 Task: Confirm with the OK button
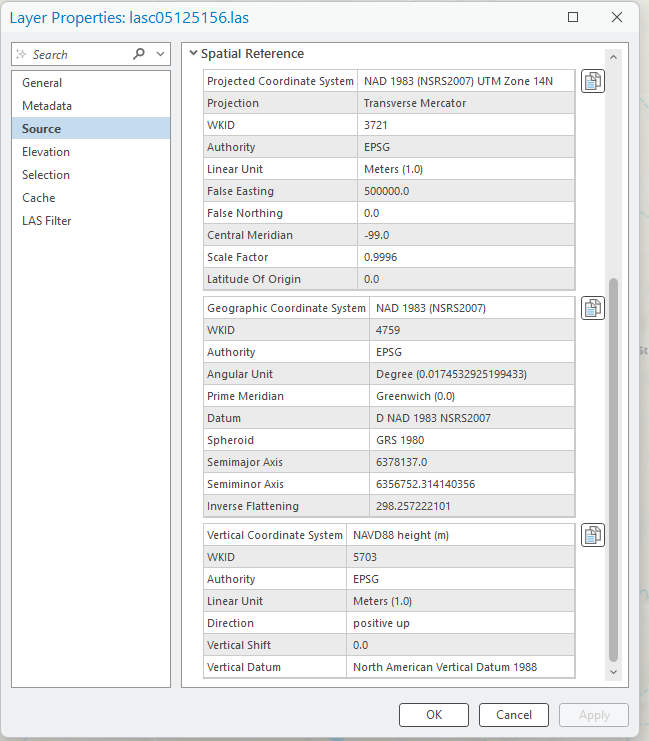[x=434, y=715]
